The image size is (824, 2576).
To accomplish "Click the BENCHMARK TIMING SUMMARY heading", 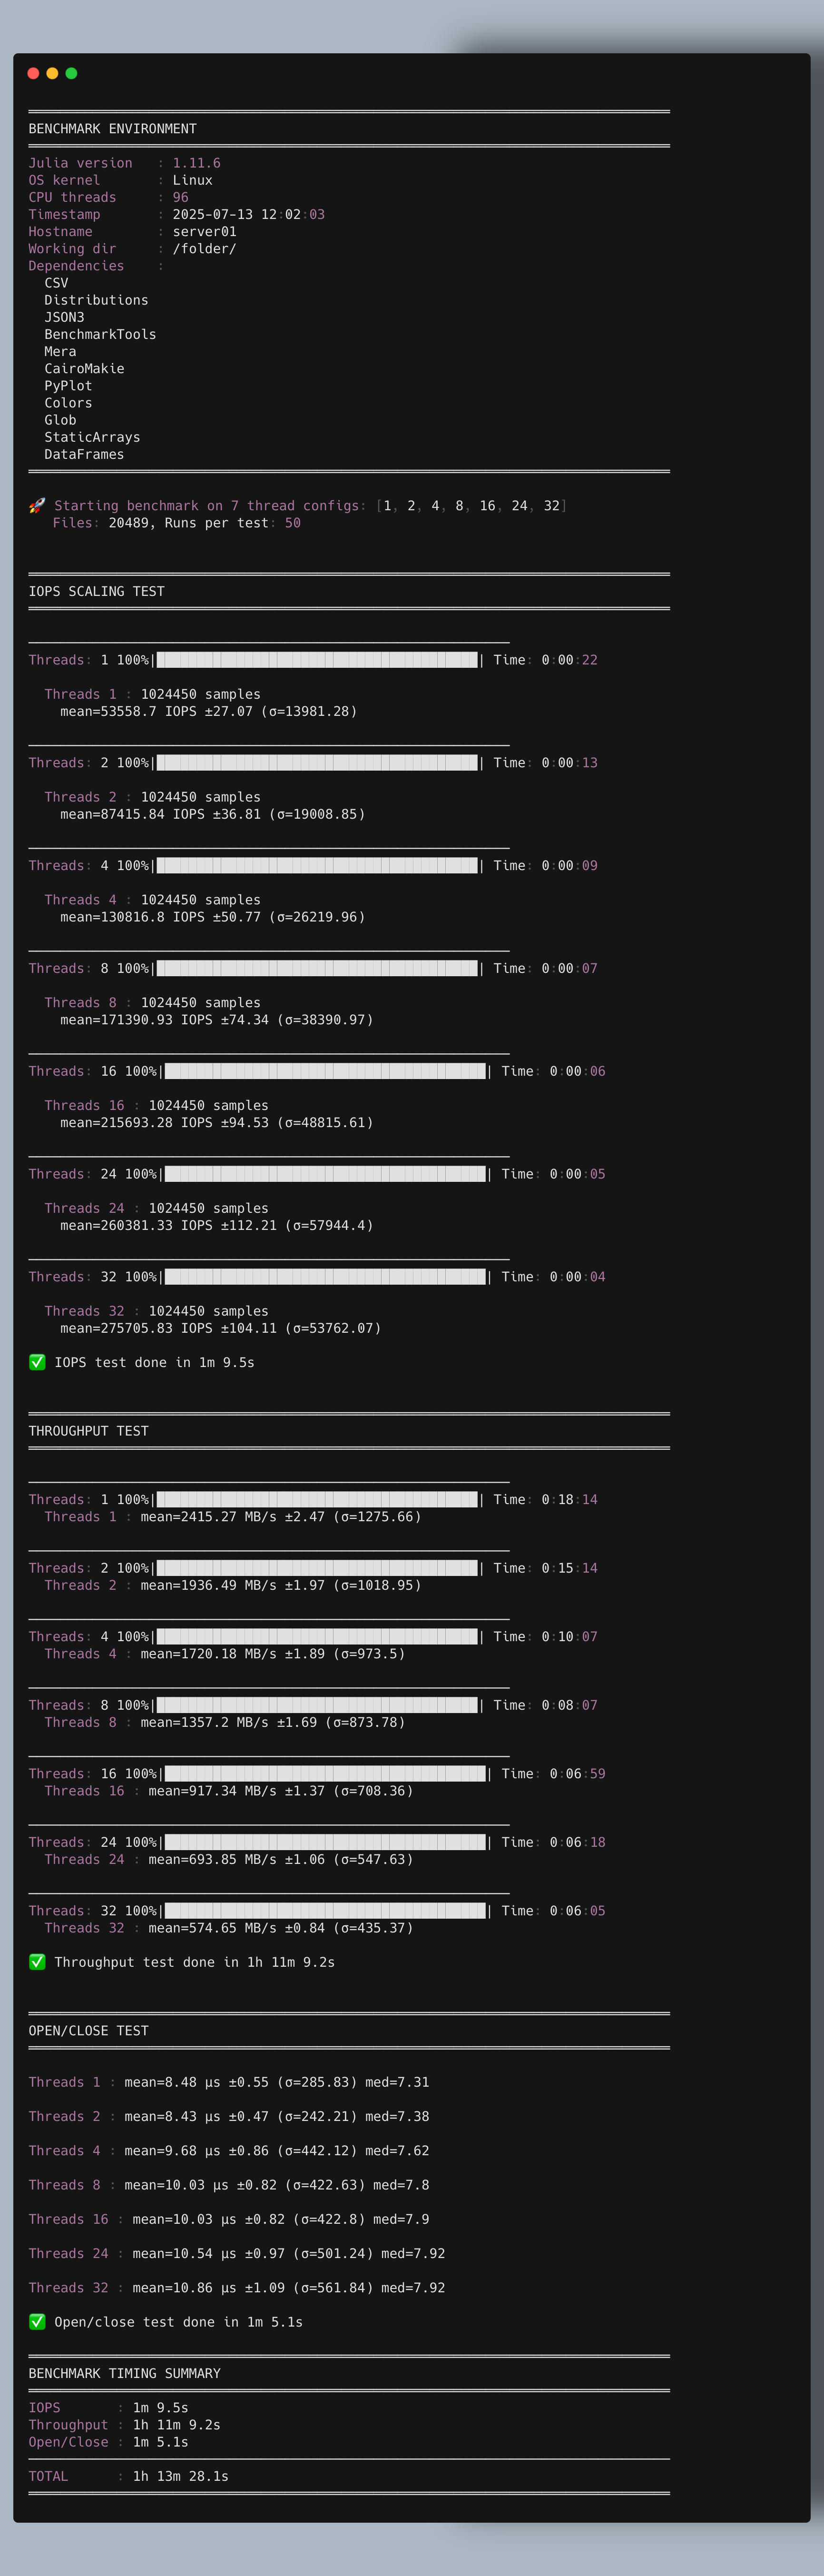I will tap(124, 2373).
